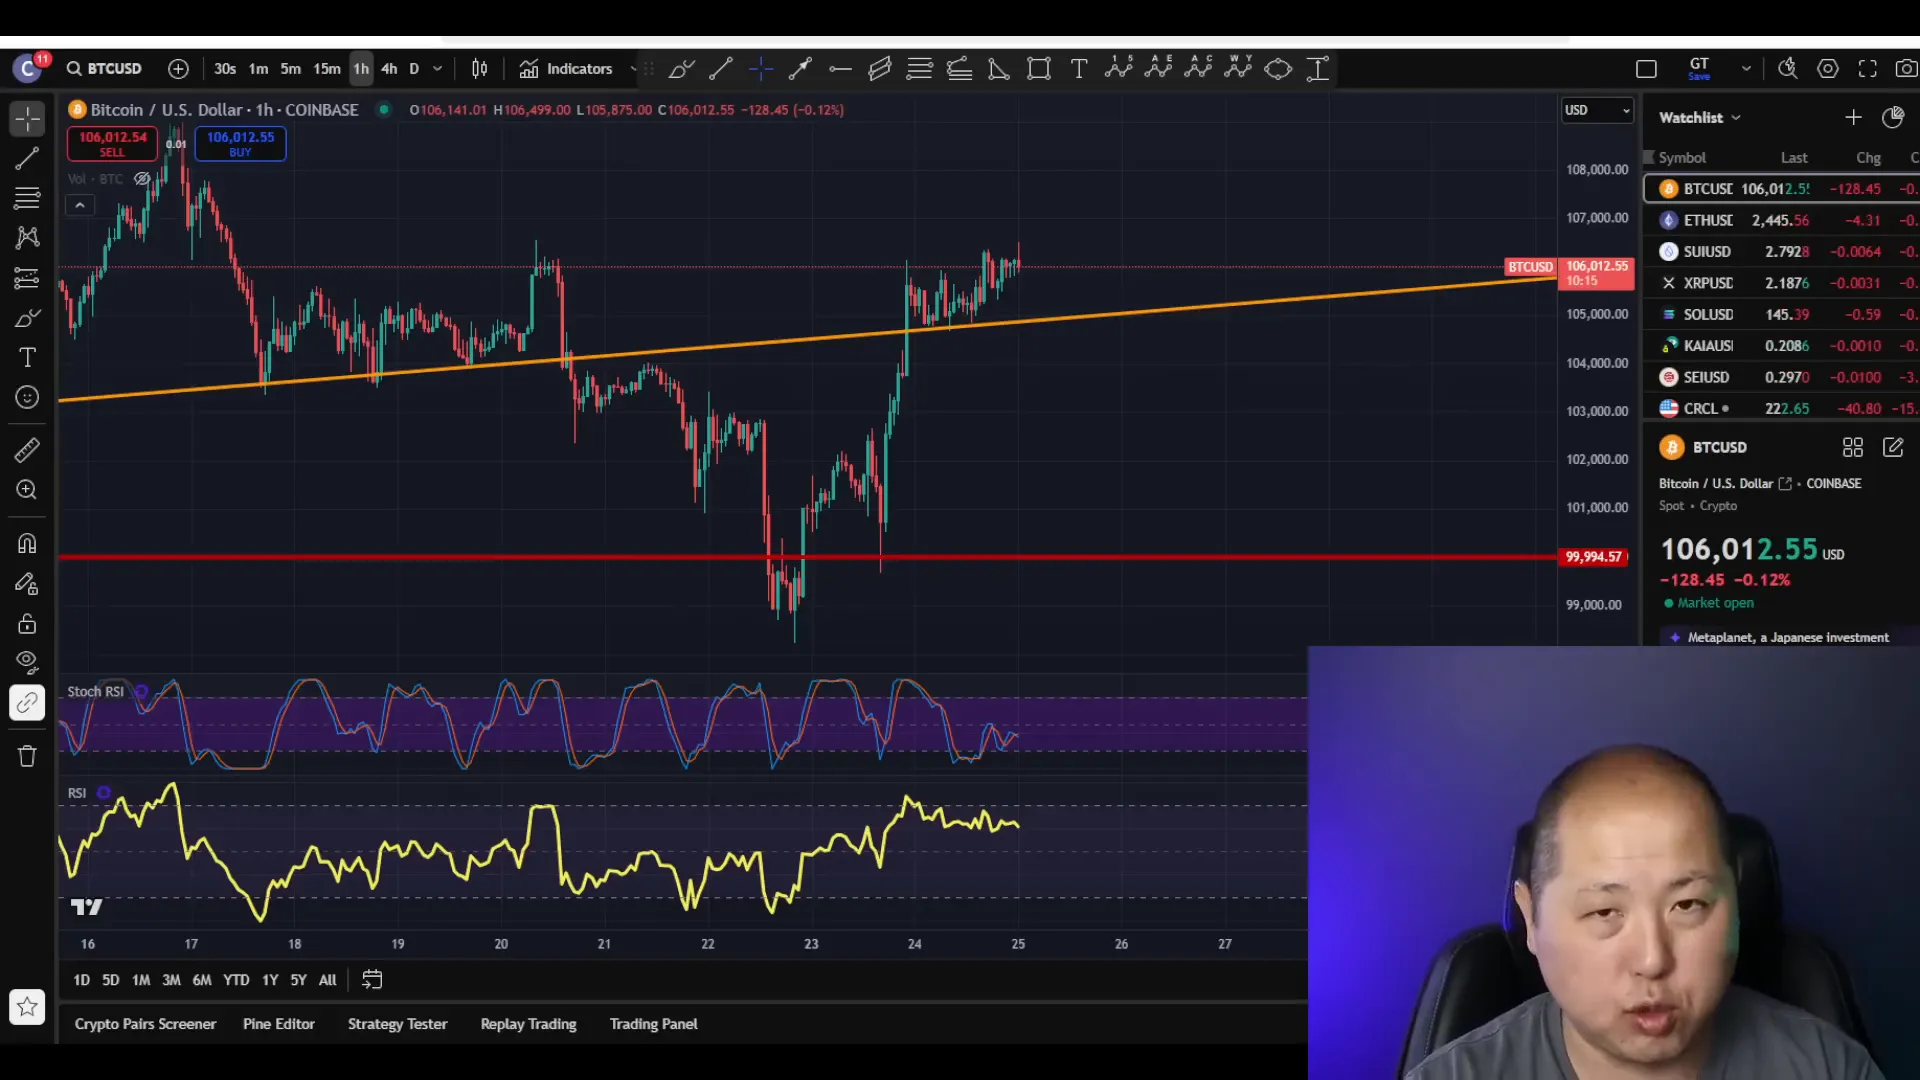Remove drawings with trash icon
1920x1080 pixels.
[x=27, y=756]
